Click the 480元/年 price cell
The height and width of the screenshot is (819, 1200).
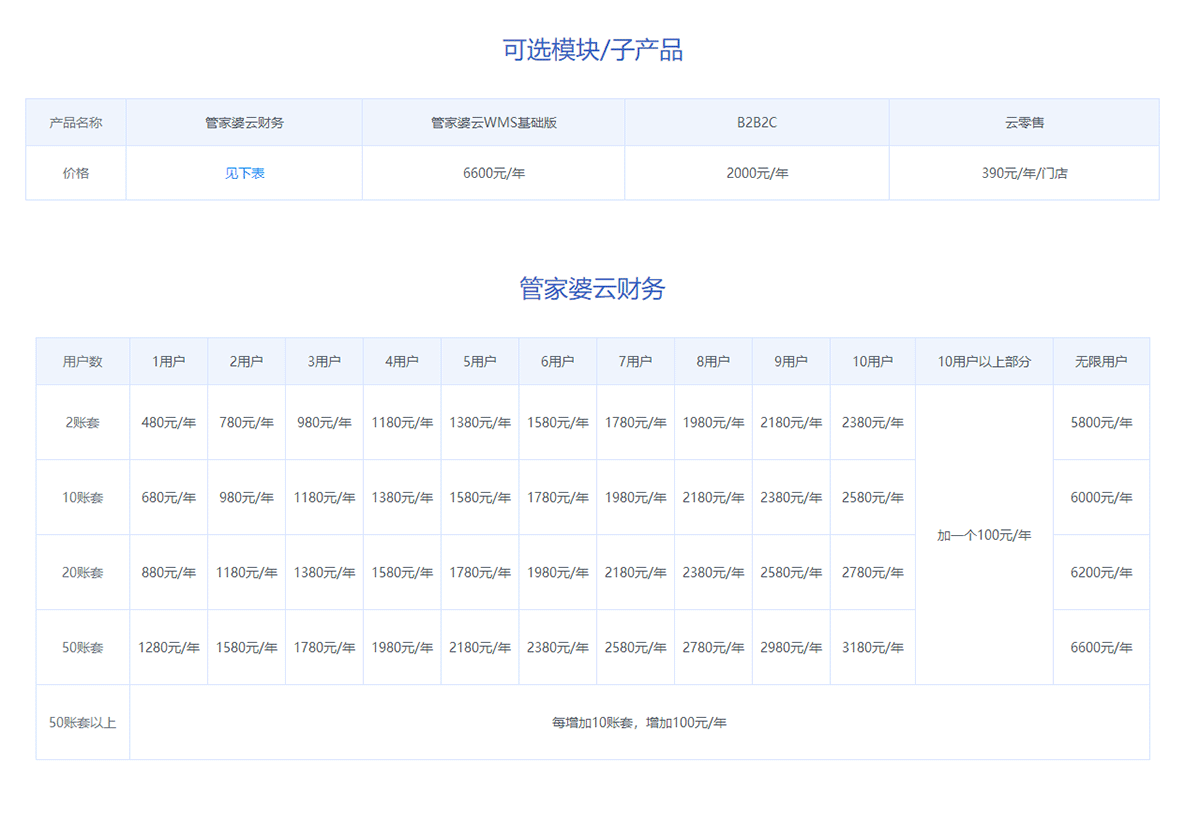[x=169, y=423]
